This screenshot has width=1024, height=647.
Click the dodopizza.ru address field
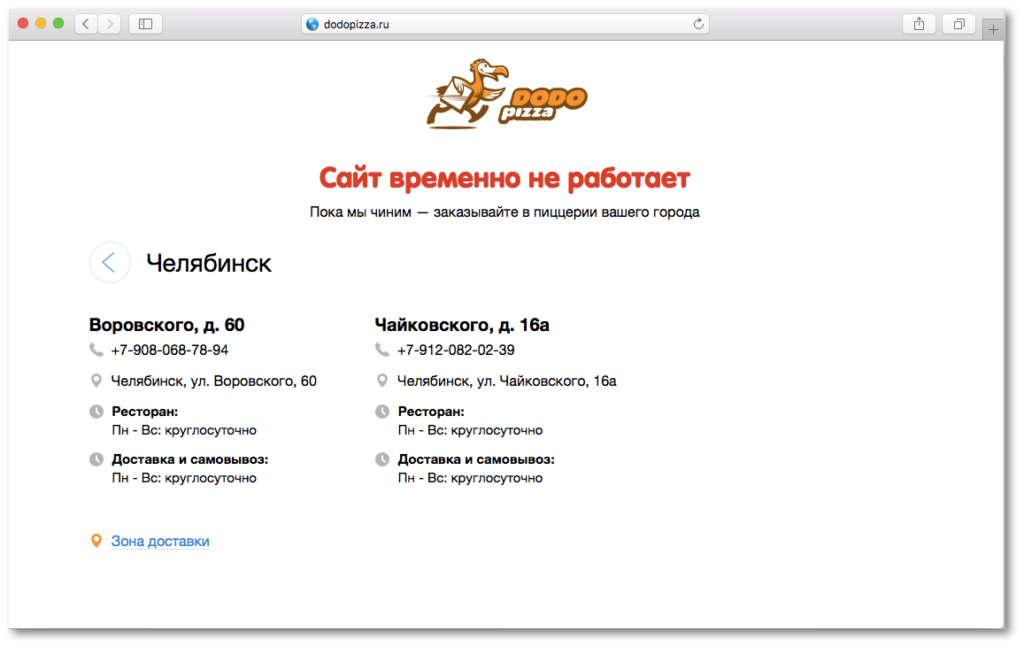(505, 24)
